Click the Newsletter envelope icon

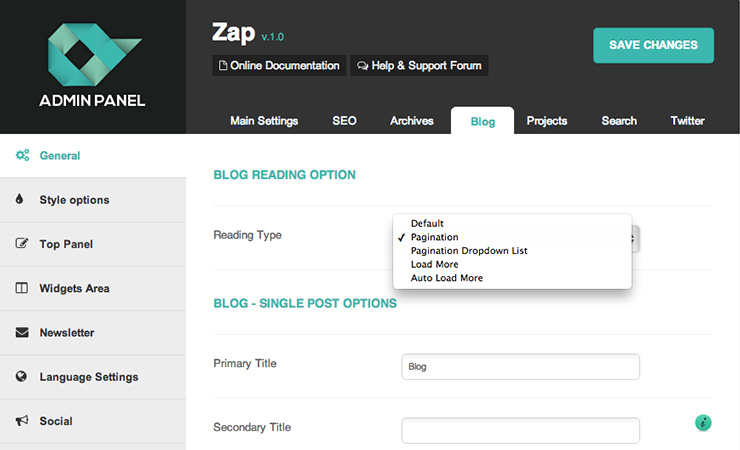(x=22, y=332)
